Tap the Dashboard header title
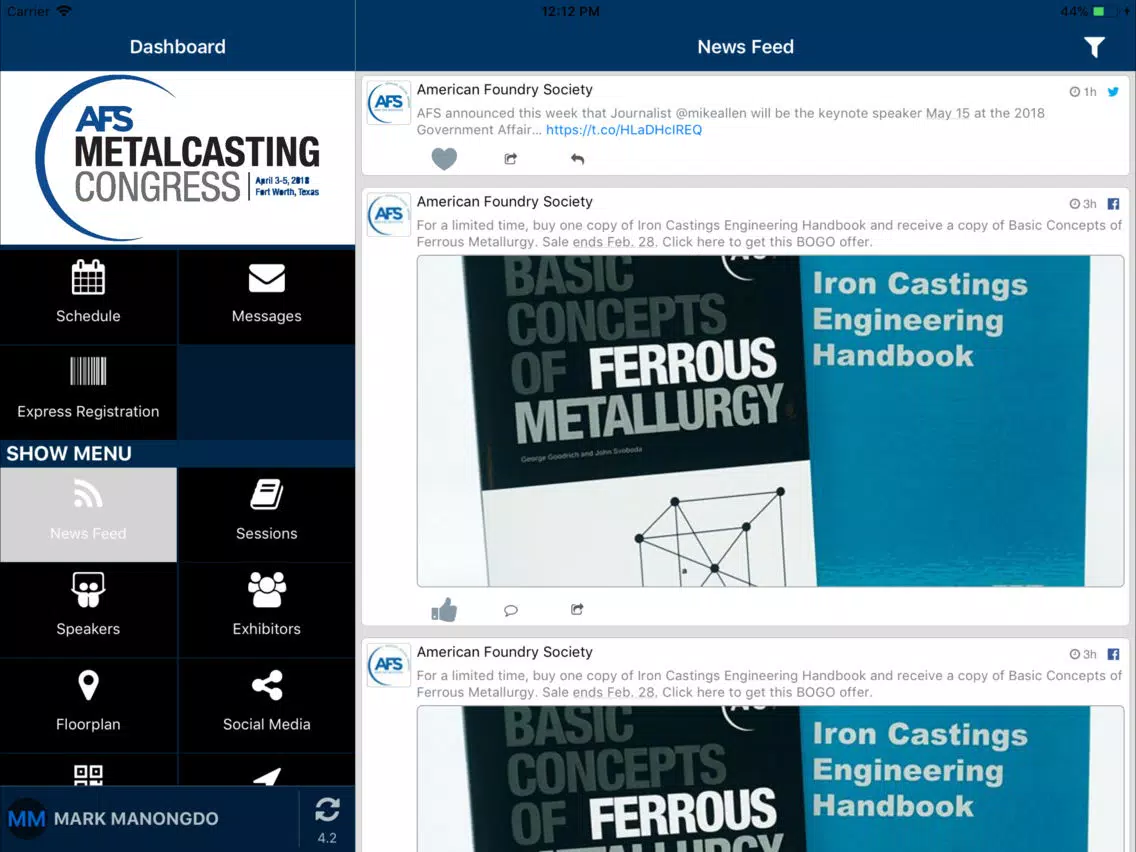 pos(178,47)
